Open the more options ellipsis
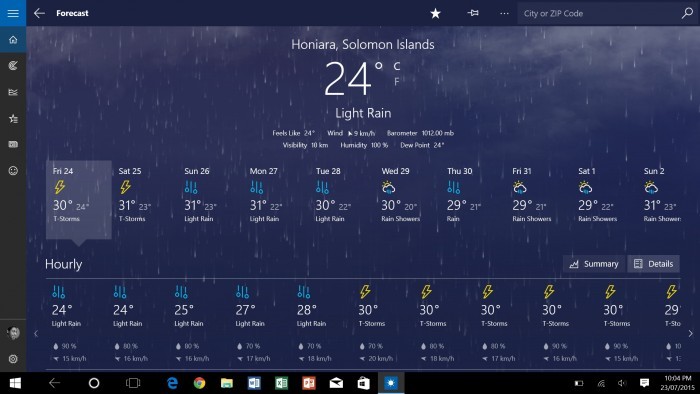Viewport: 700px width, 394px height. [504, 13]
